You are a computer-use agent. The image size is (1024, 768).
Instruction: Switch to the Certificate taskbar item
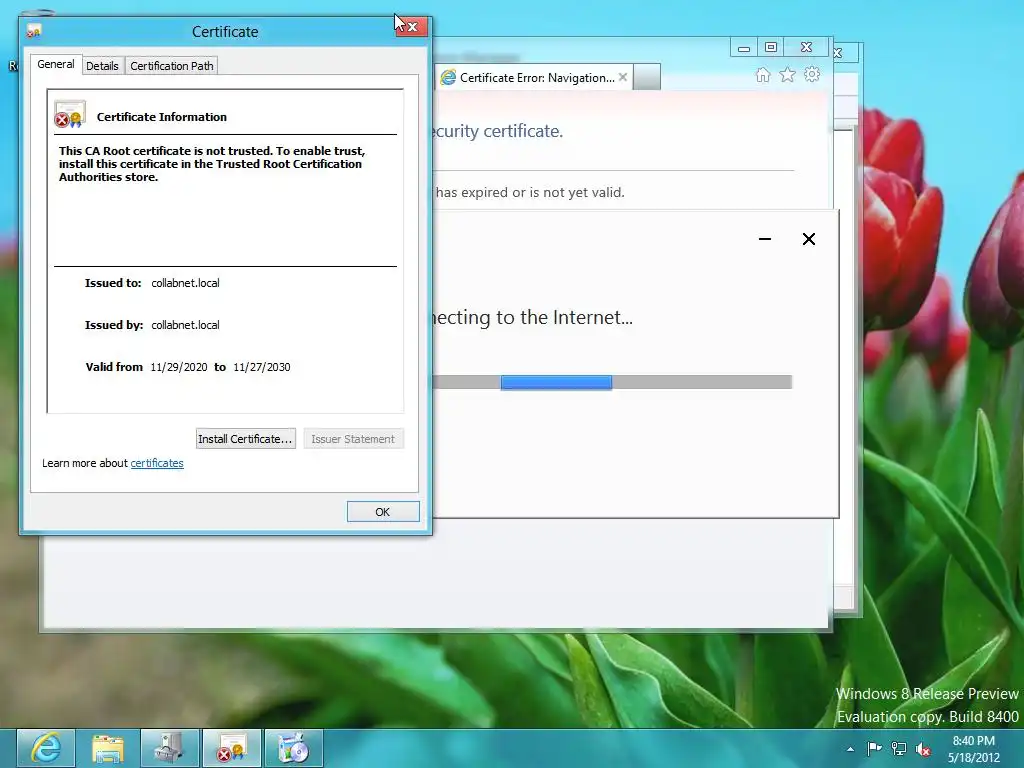click(232, 748)
